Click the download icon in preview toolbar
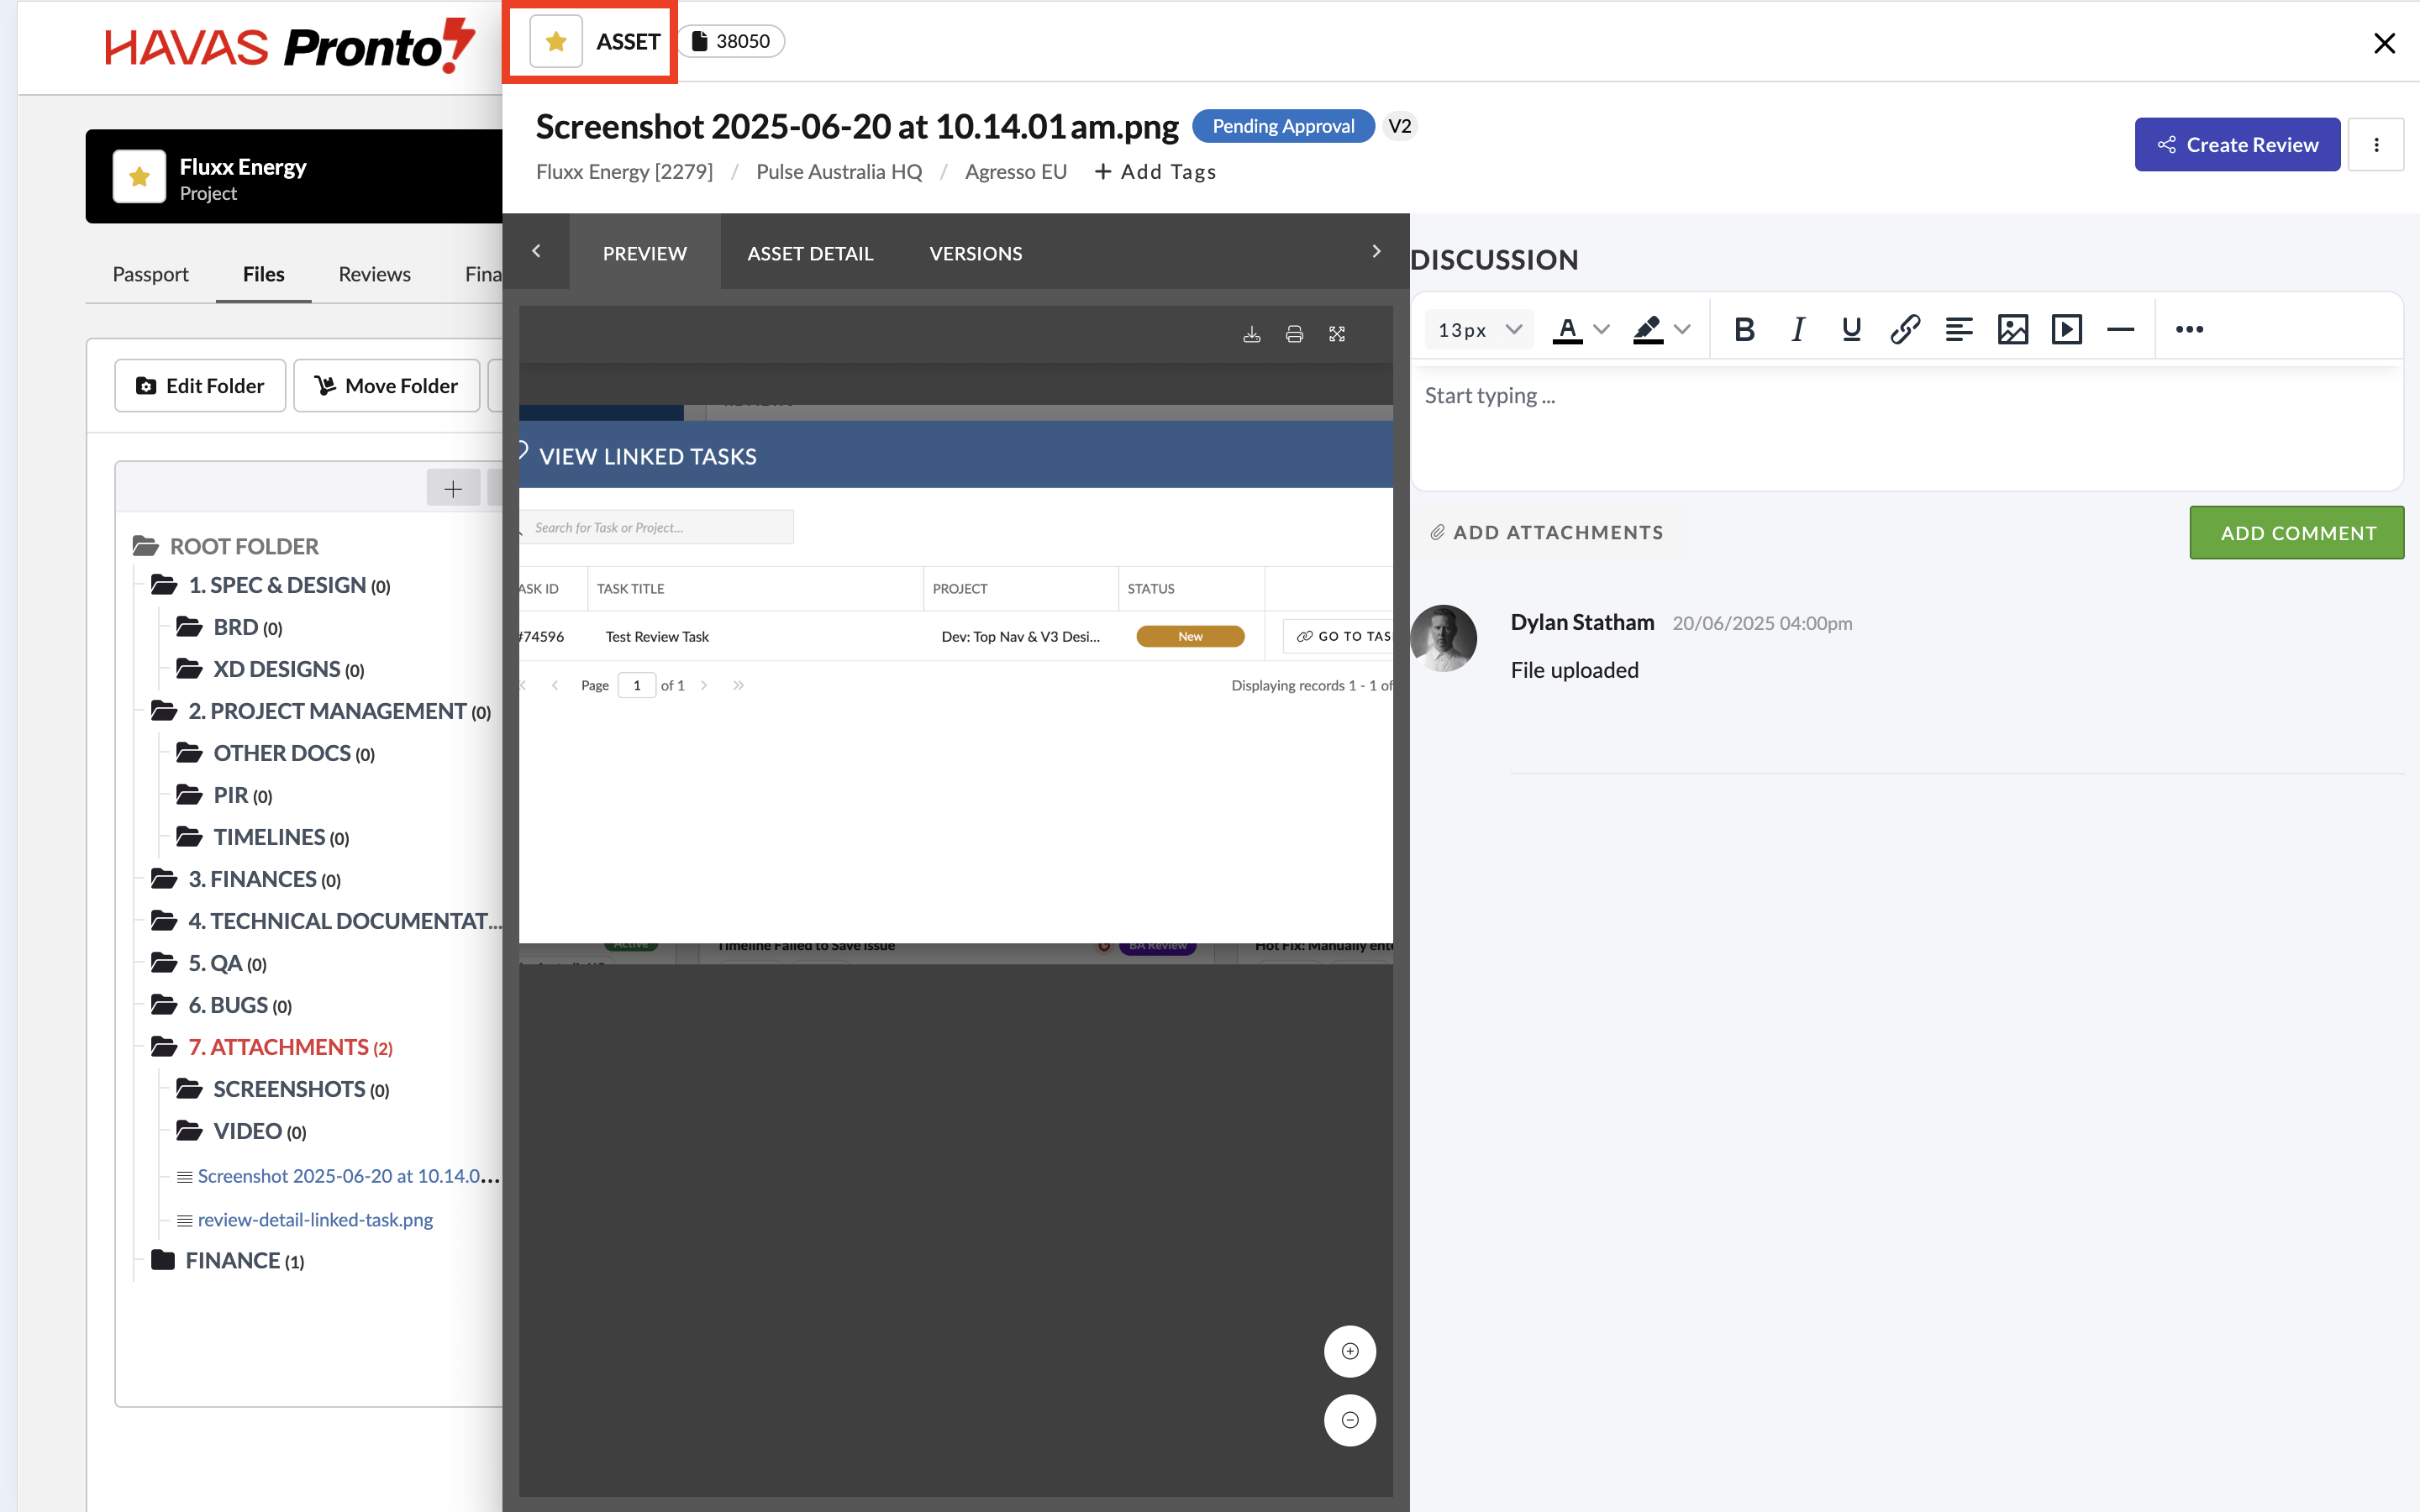The width and height of the screenshot is (2420, 1512). point(1251,334)
